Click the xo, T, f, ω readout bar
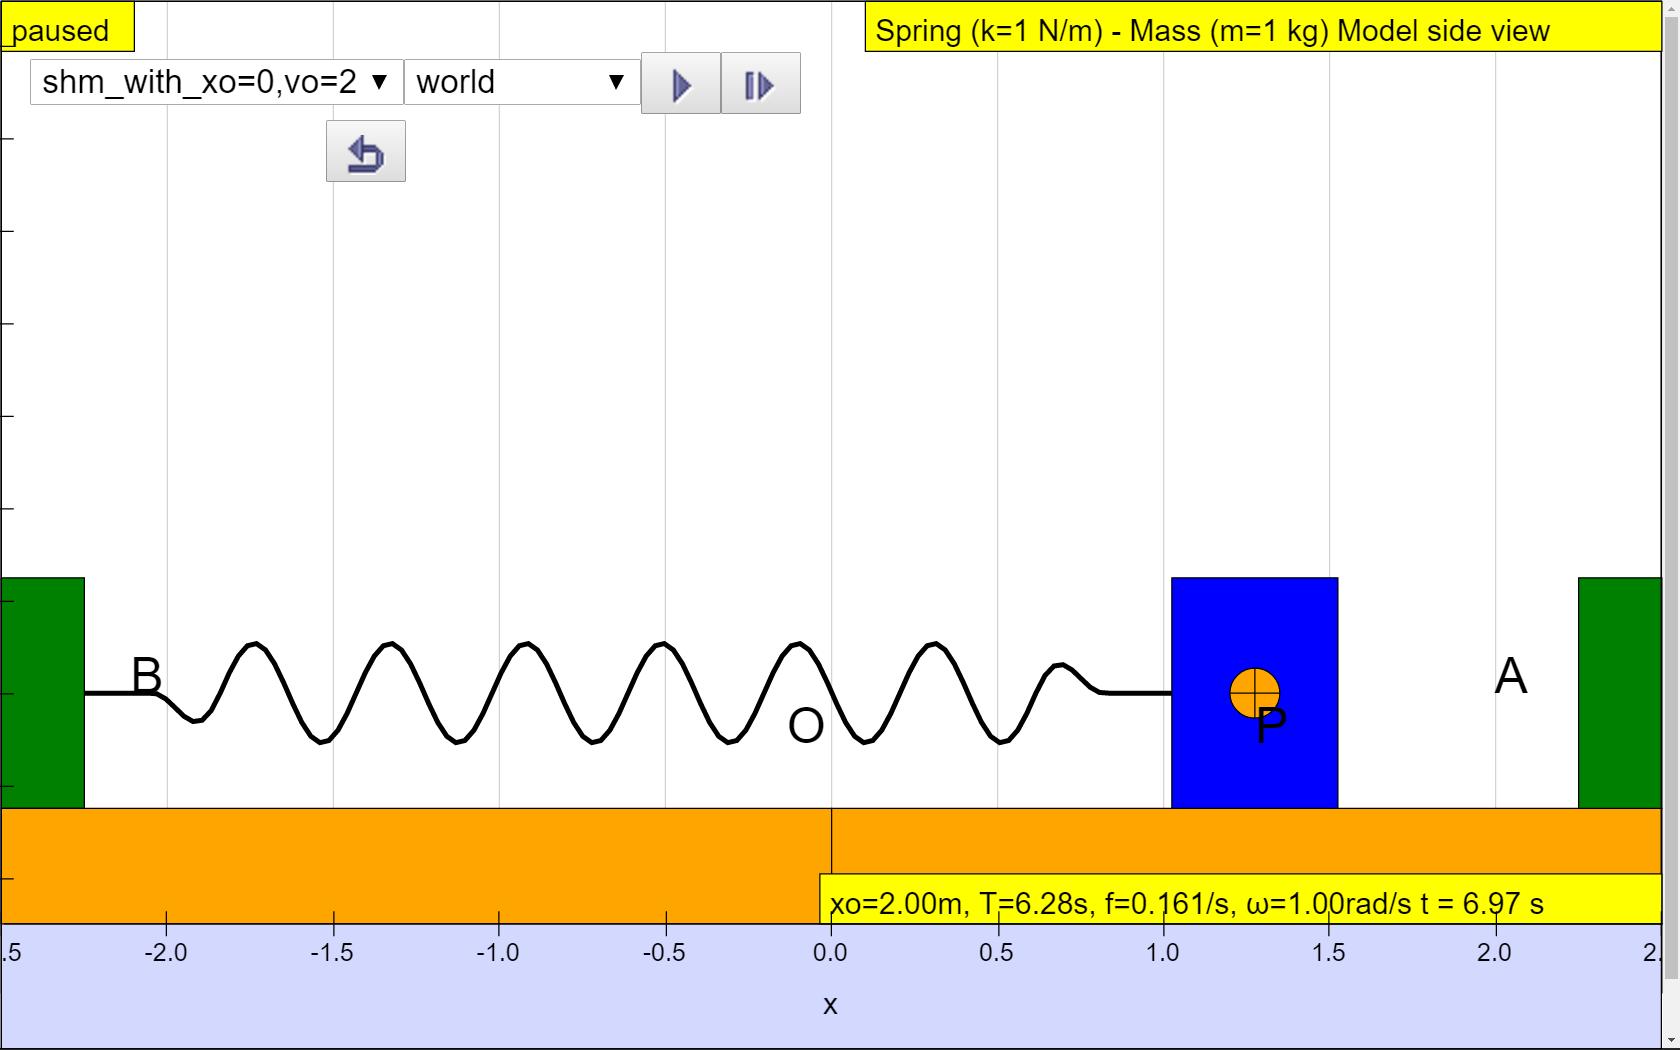This screenshot has width=1680, height=1050. [1240, 900]
